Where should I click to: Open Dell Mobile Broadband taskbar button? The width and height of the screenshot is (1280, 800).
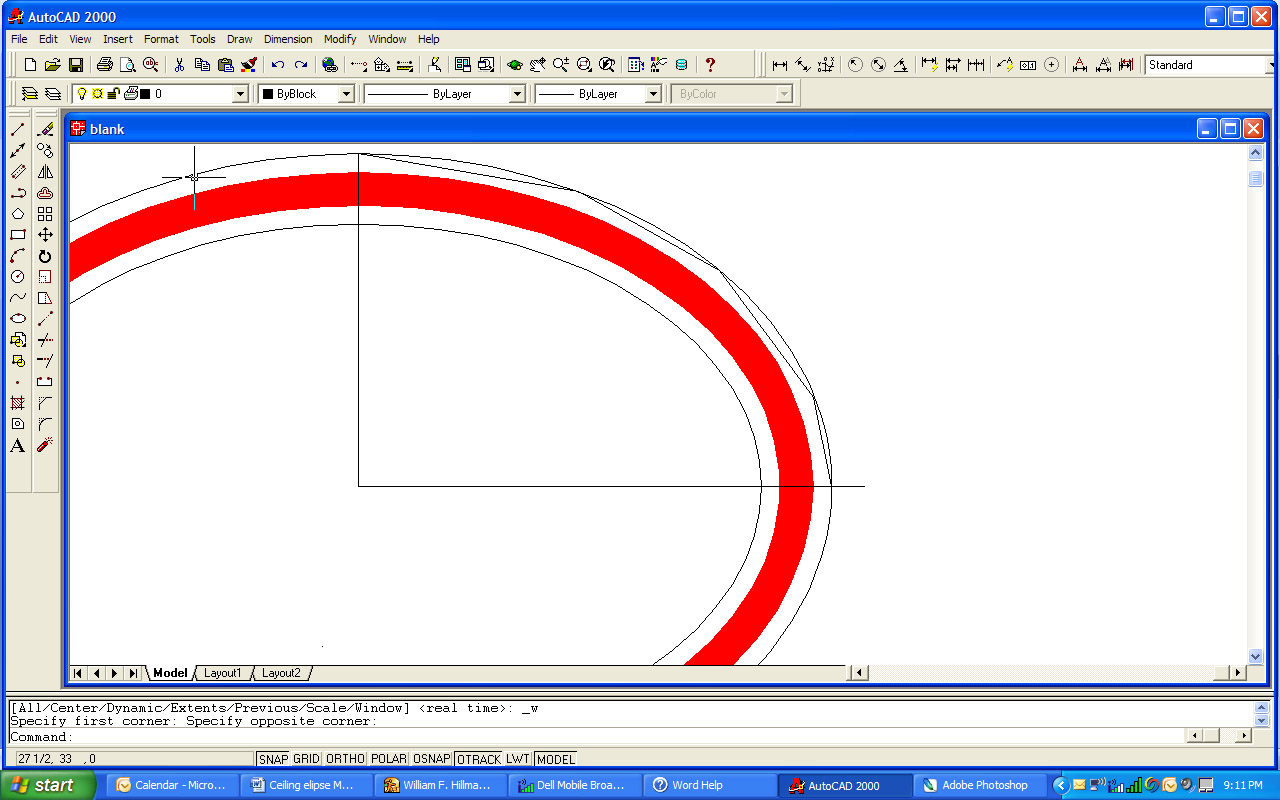(577, 785)
